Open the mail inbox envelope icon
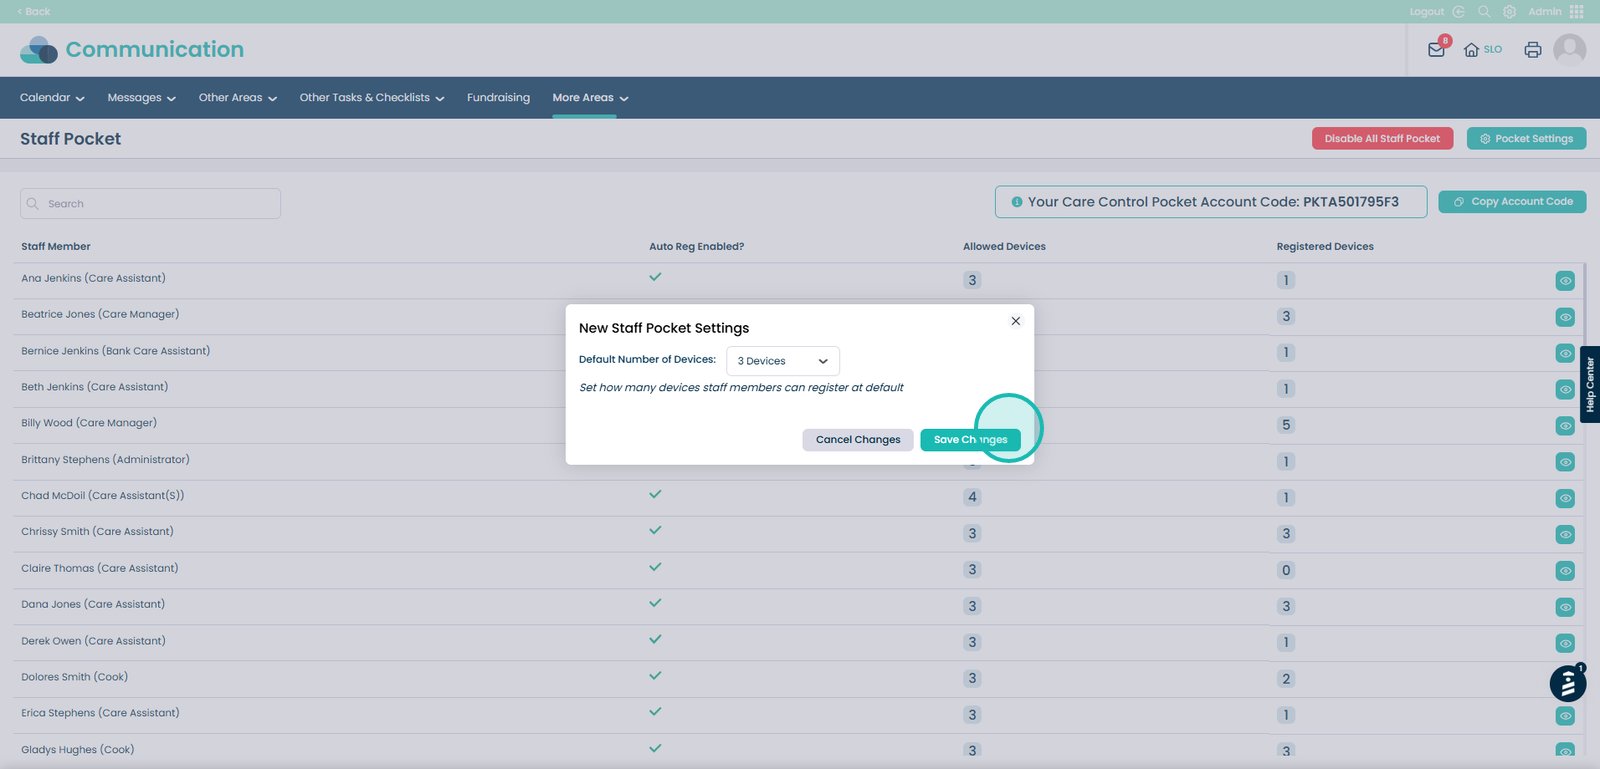The image size is (1600, 769). [x=1436, y=50]
